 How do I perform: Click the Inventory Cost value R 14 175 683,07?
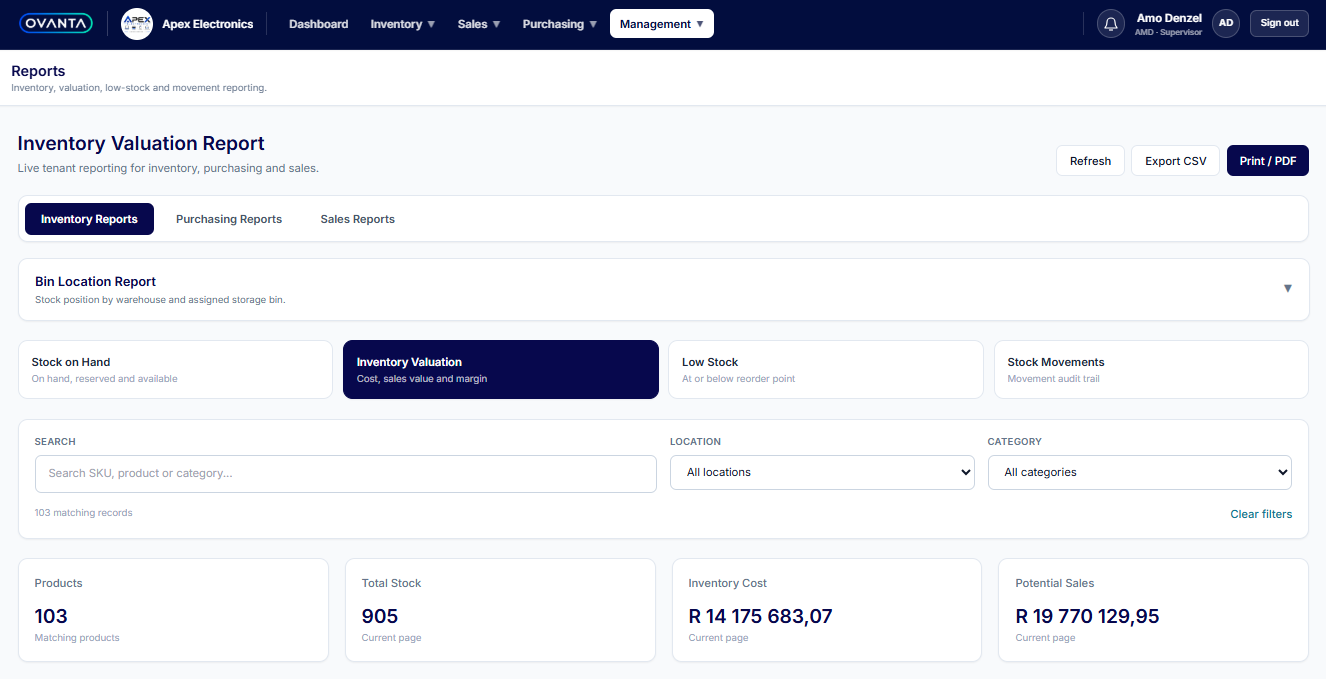[760, 616]
